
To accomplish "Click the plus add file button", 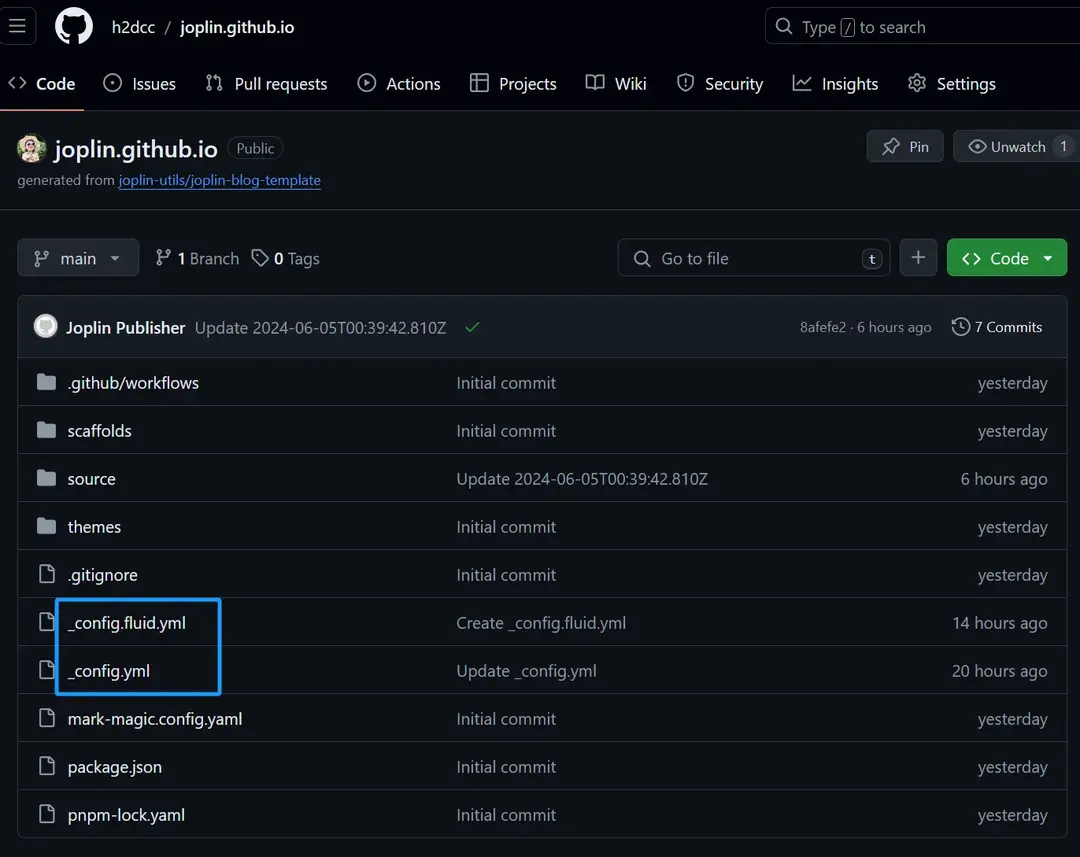I will (918, 258).
